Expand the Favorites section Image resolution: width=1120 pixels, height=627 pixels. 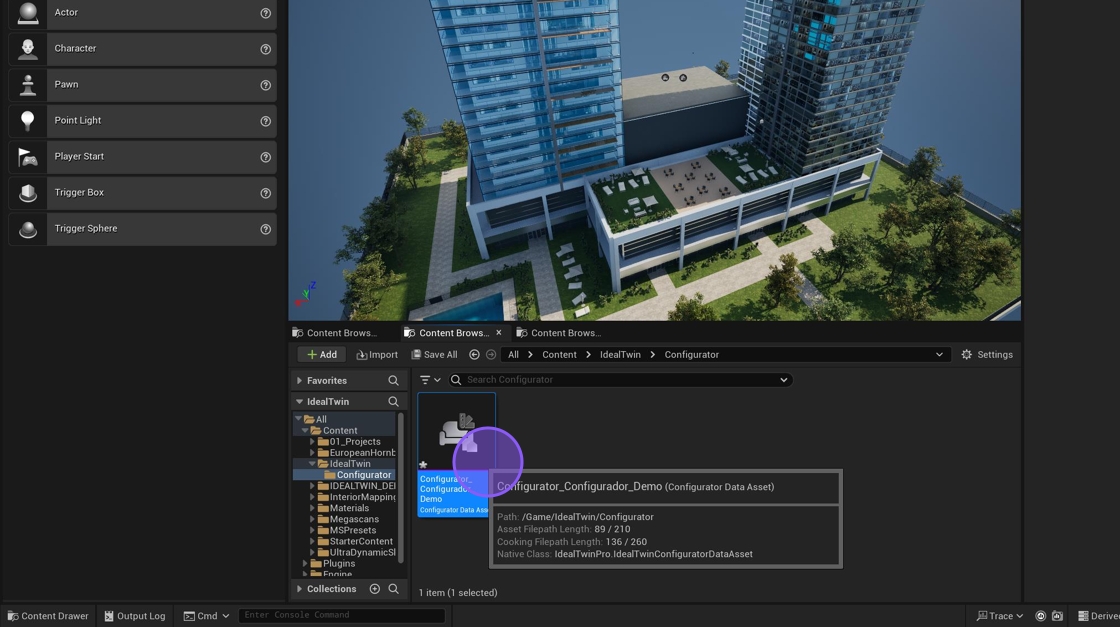(299, 381)
